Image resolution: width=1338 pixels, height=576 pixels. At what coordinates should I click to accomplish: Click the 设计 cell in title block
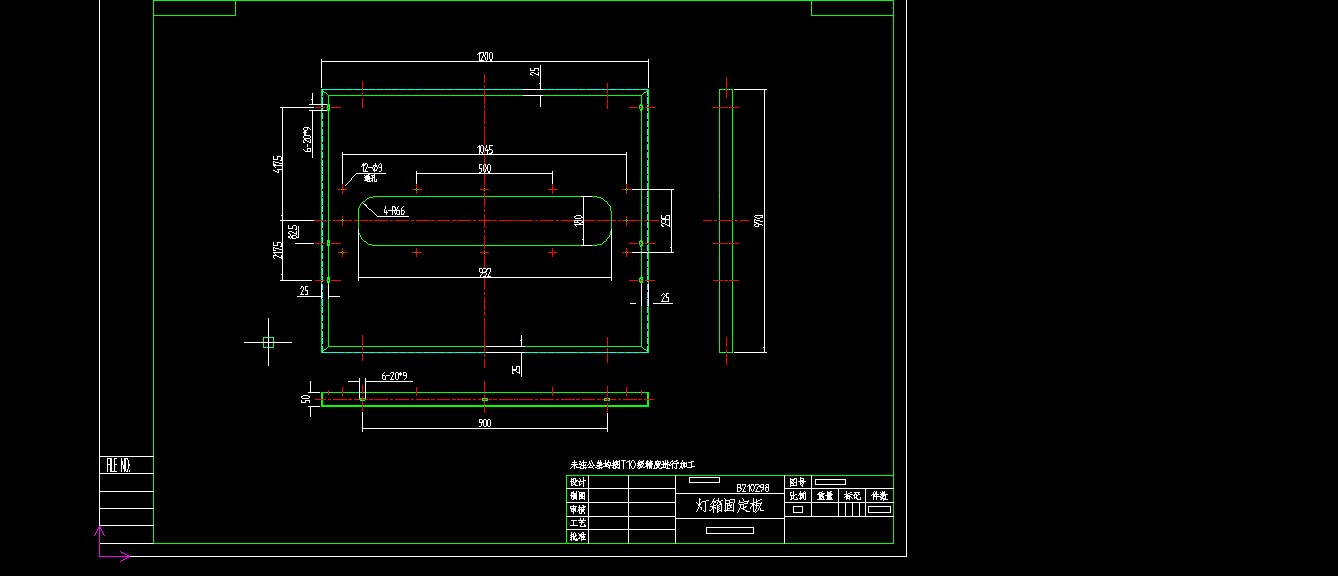point(577,482)
